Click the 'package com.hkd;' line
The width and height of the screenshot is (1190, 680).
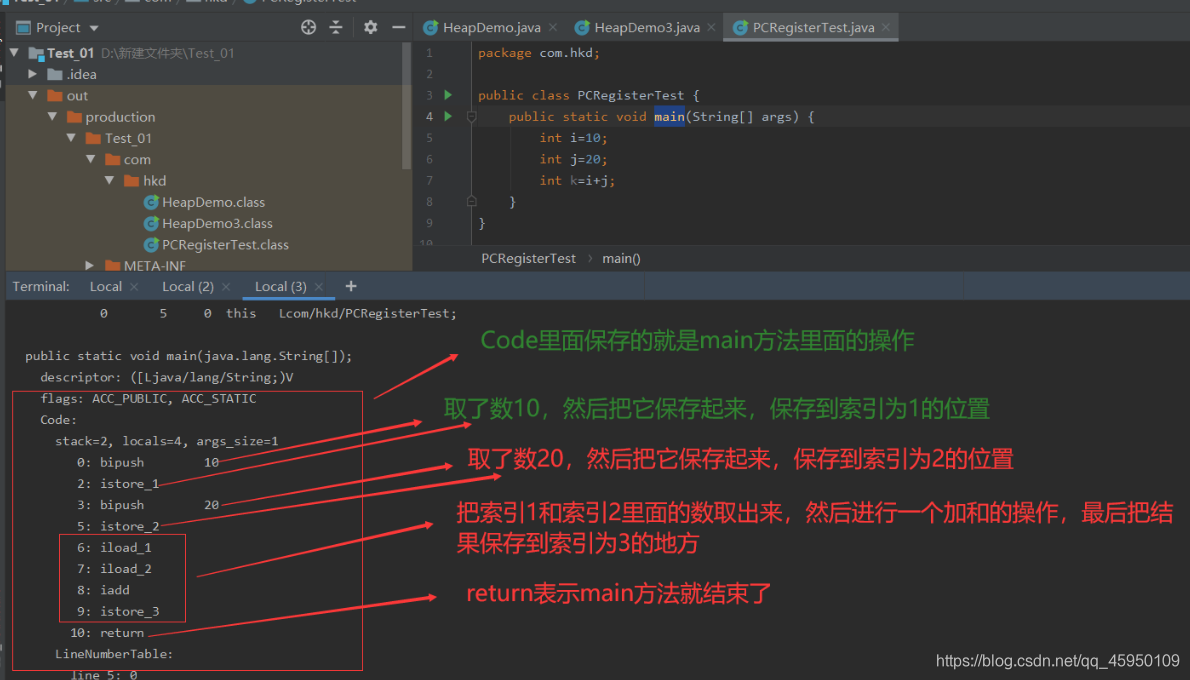pyautogui.click(x=539, y=52)
